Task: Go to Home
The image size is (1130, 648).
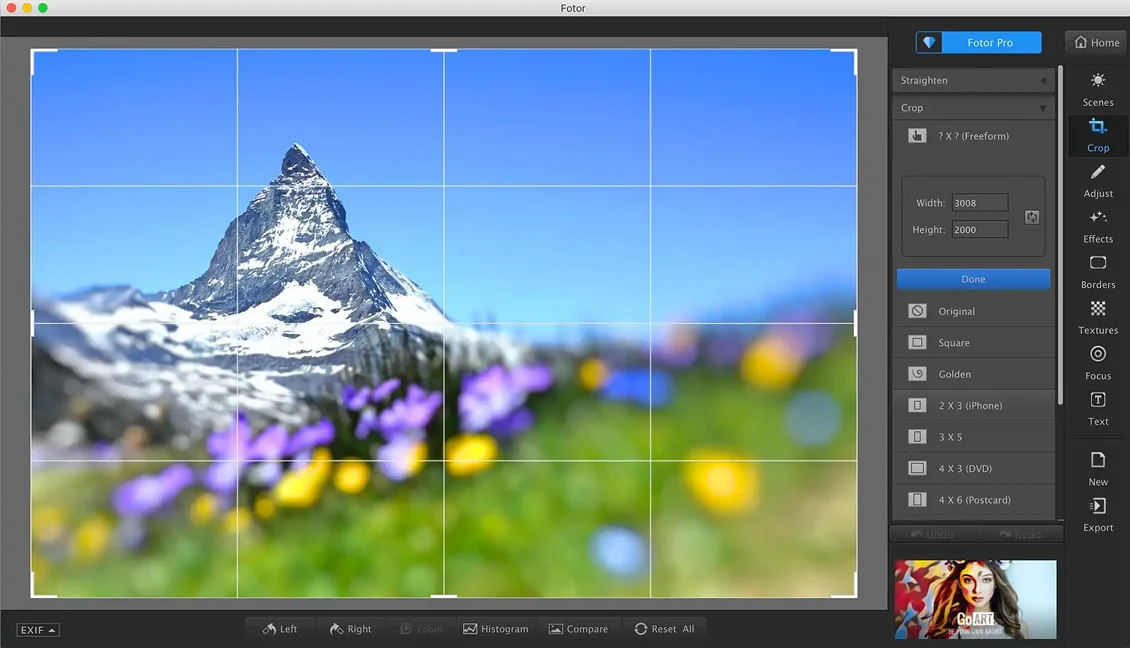Action: click(1097, 43)
